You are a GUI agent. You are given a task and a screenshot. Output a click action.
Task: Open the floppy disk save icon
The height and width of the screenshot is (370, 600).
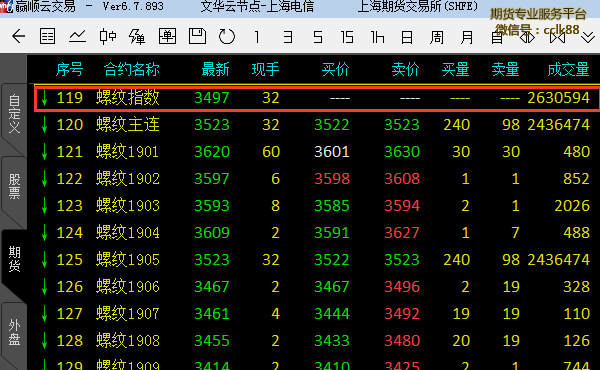coord(197,36)
